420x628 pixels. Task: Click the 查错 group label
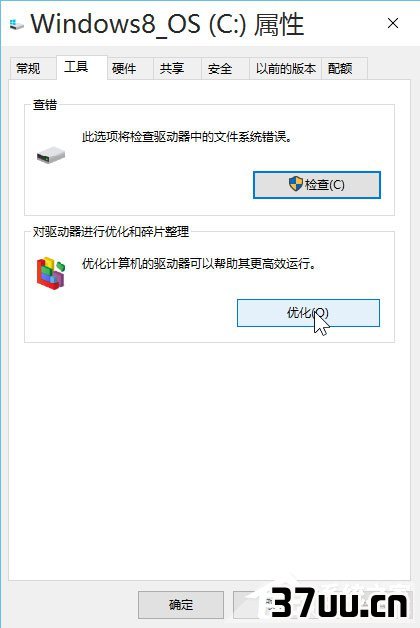pos(45,105)
